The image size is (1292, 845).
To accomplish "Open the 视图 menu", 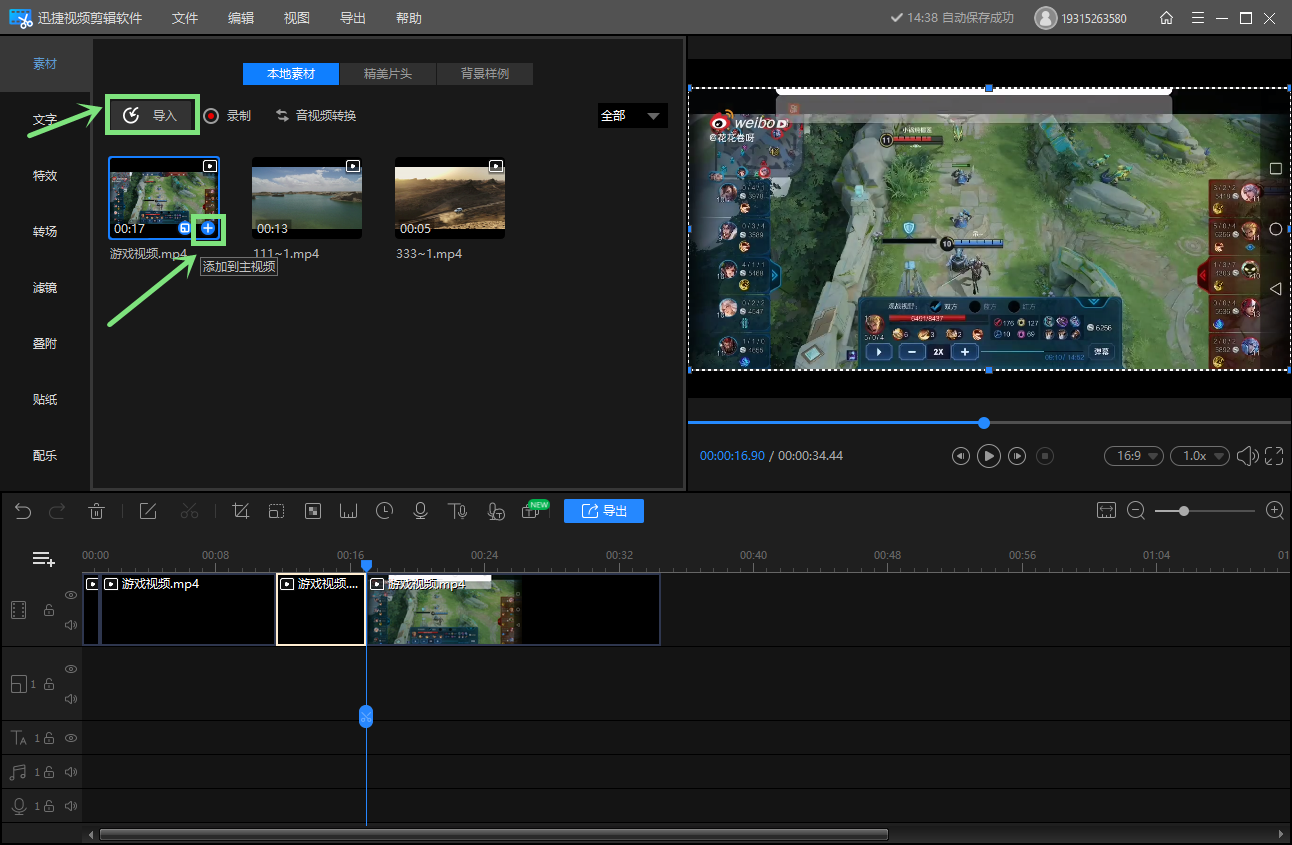I will 297,18.
